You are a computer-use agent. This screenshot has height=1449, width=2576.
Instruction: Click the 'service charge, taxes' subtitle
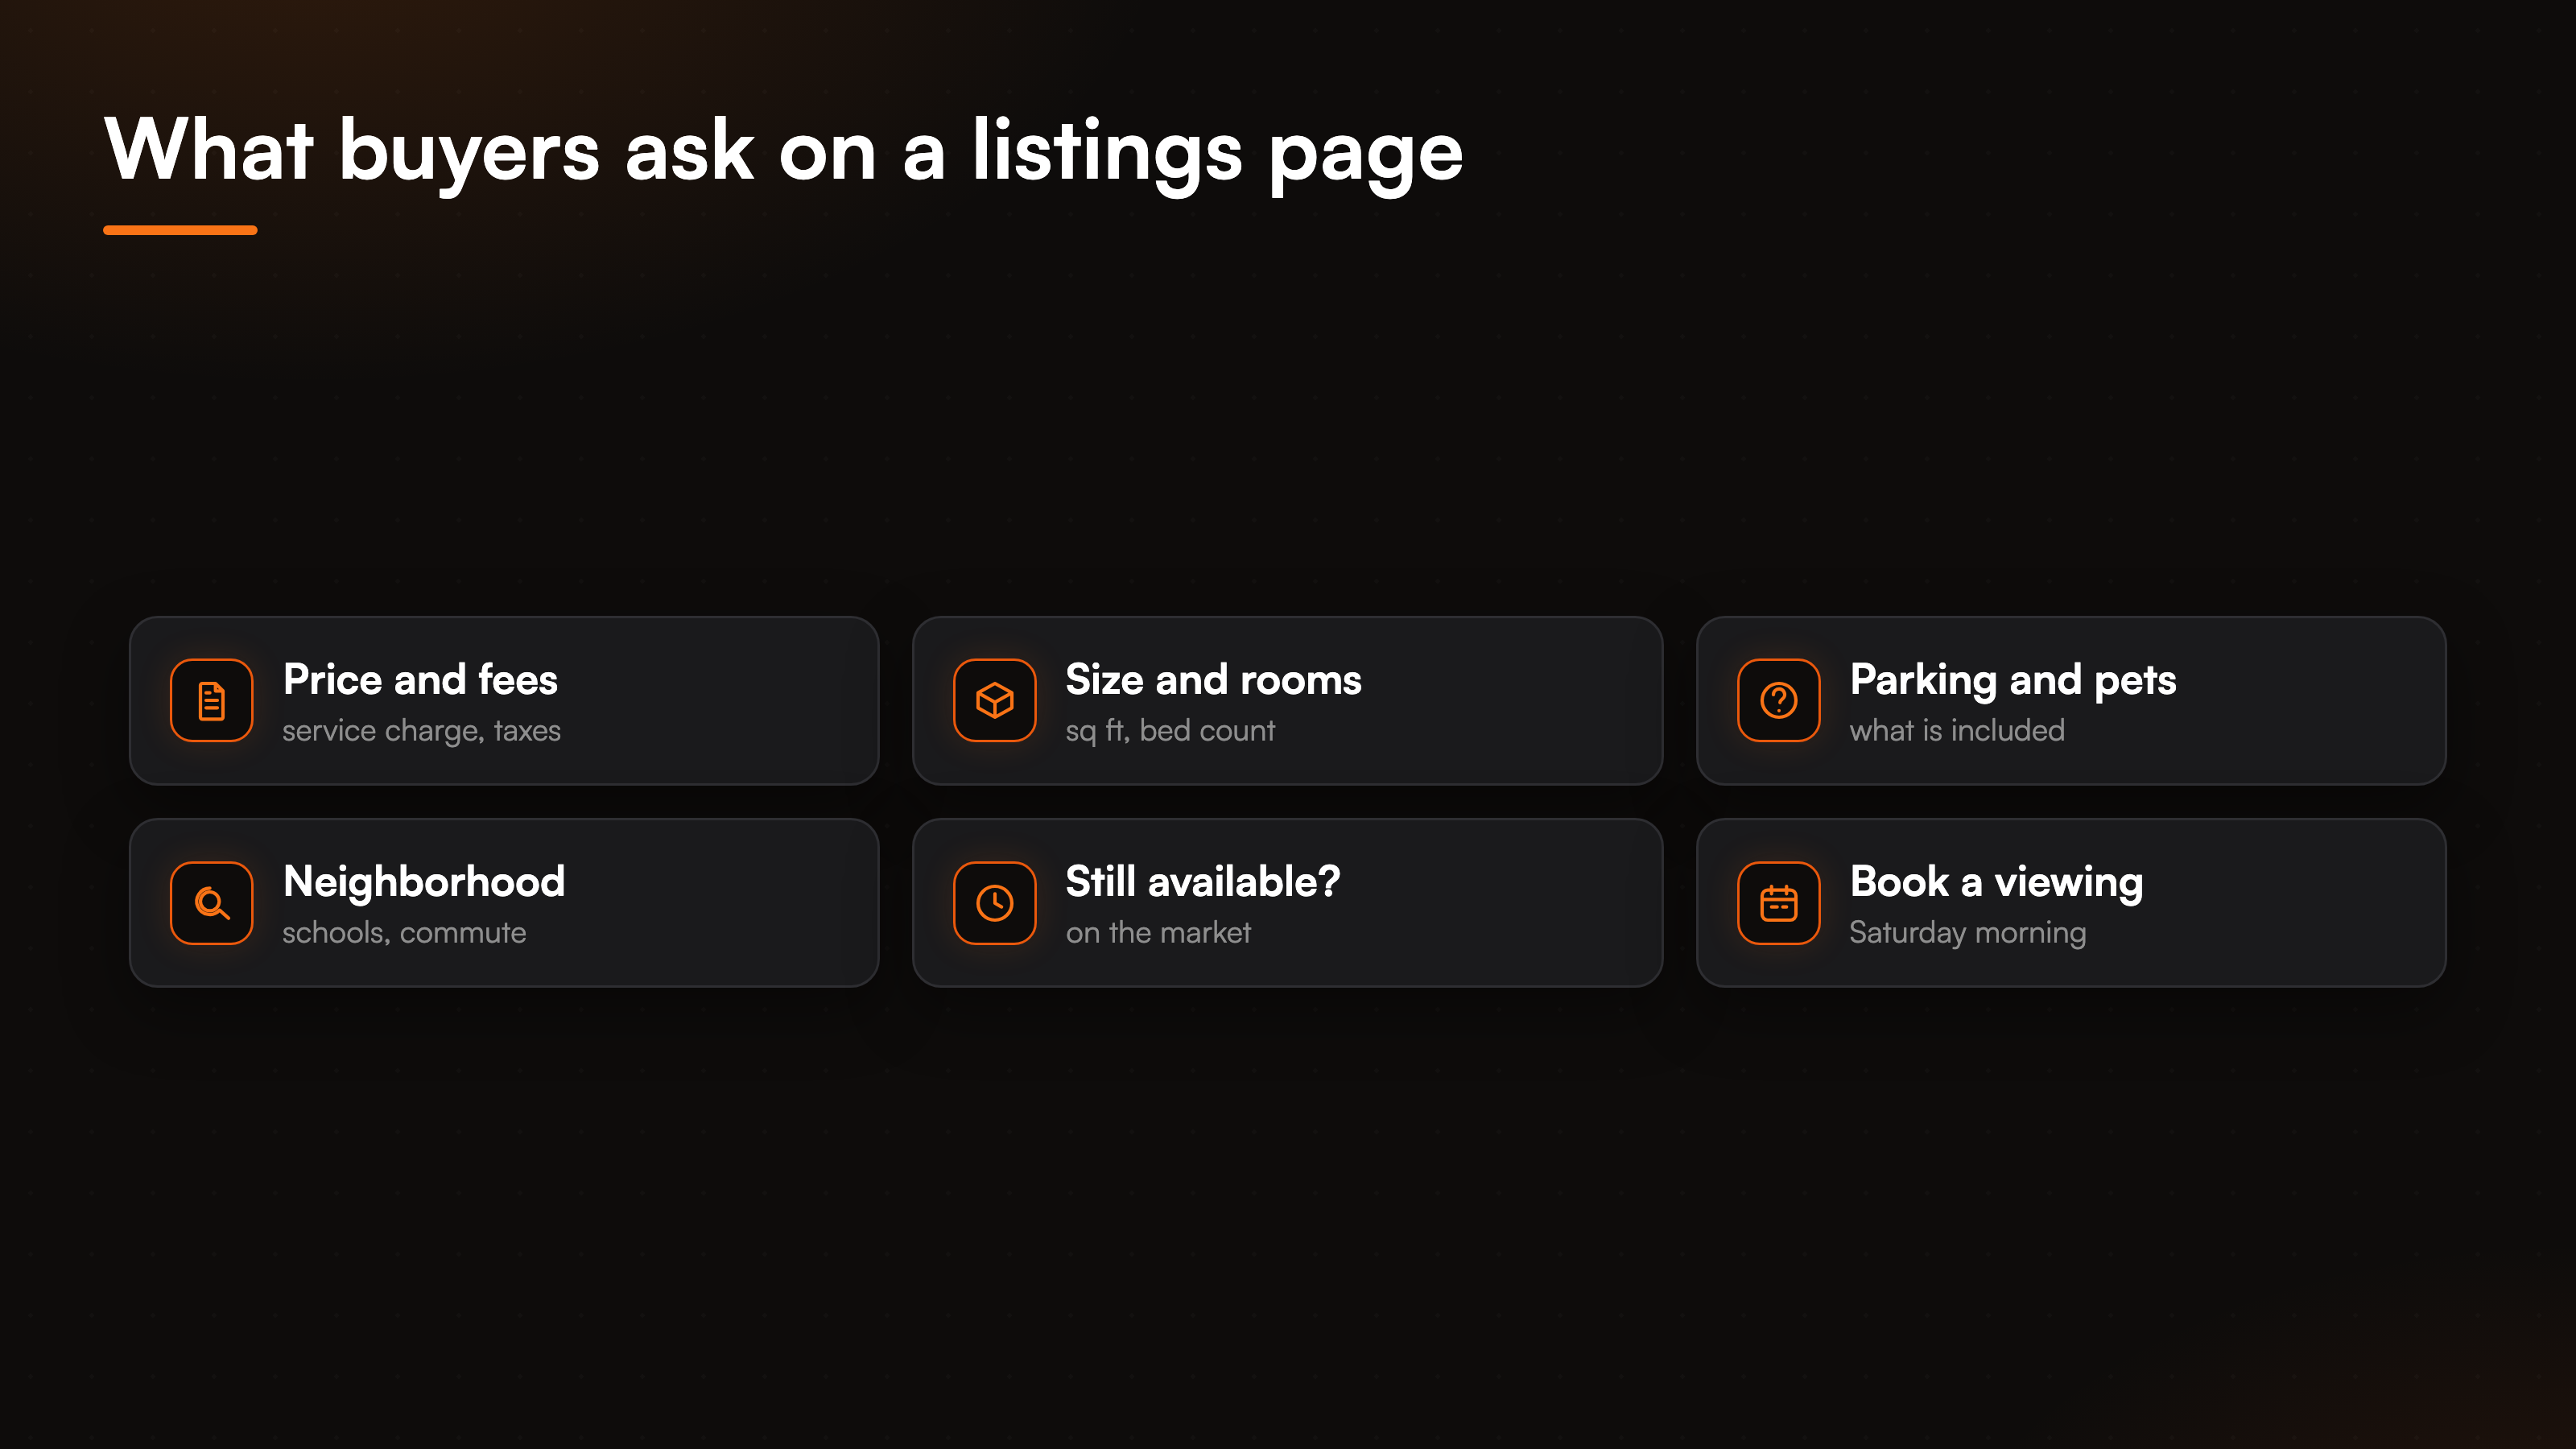click(x=421, y=731)
